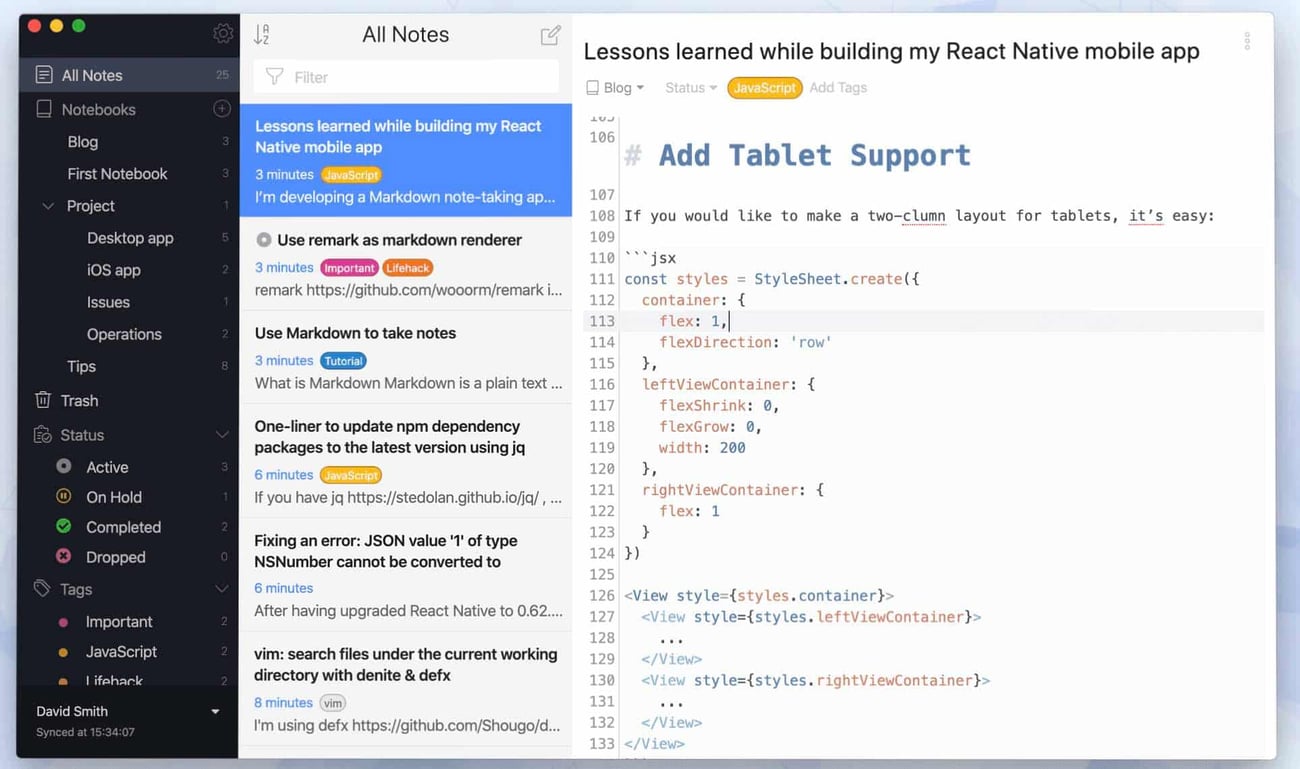Click the sort order icon above the note list

point(262,33)
